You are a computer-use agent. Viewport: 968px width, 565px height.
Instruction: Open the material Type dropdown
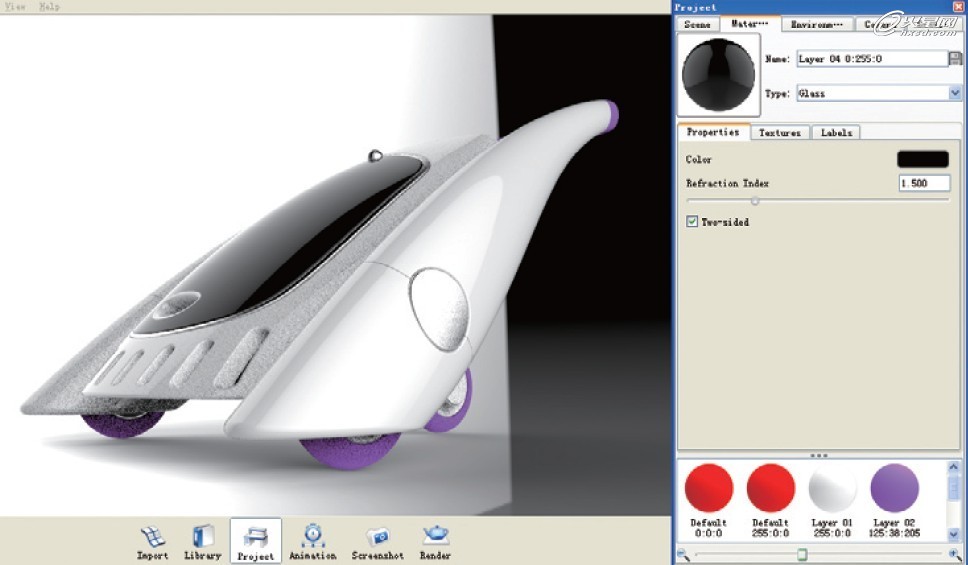(955, 93)
